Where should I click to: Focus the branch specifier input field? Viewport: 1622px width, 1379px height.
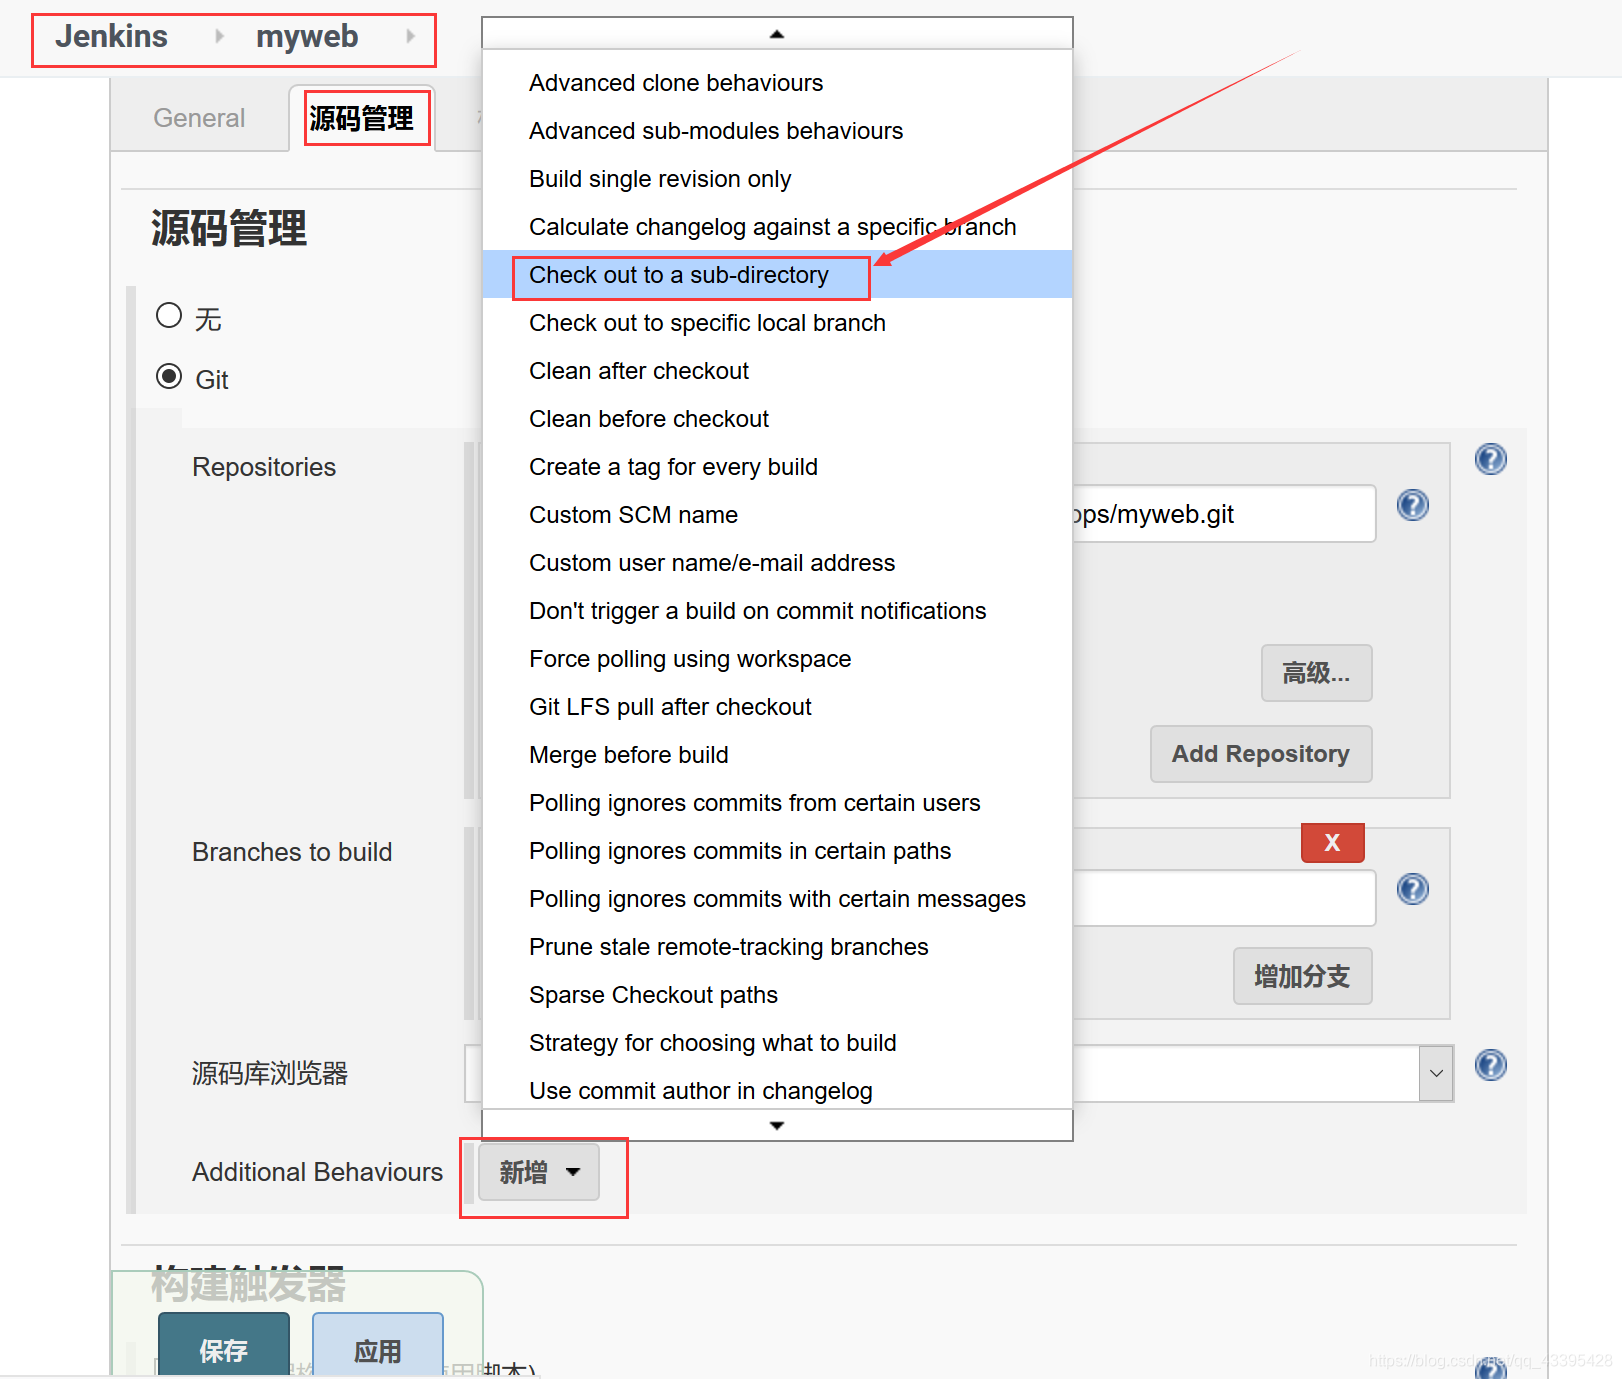pyautogui.click(x=1224, y=898)
